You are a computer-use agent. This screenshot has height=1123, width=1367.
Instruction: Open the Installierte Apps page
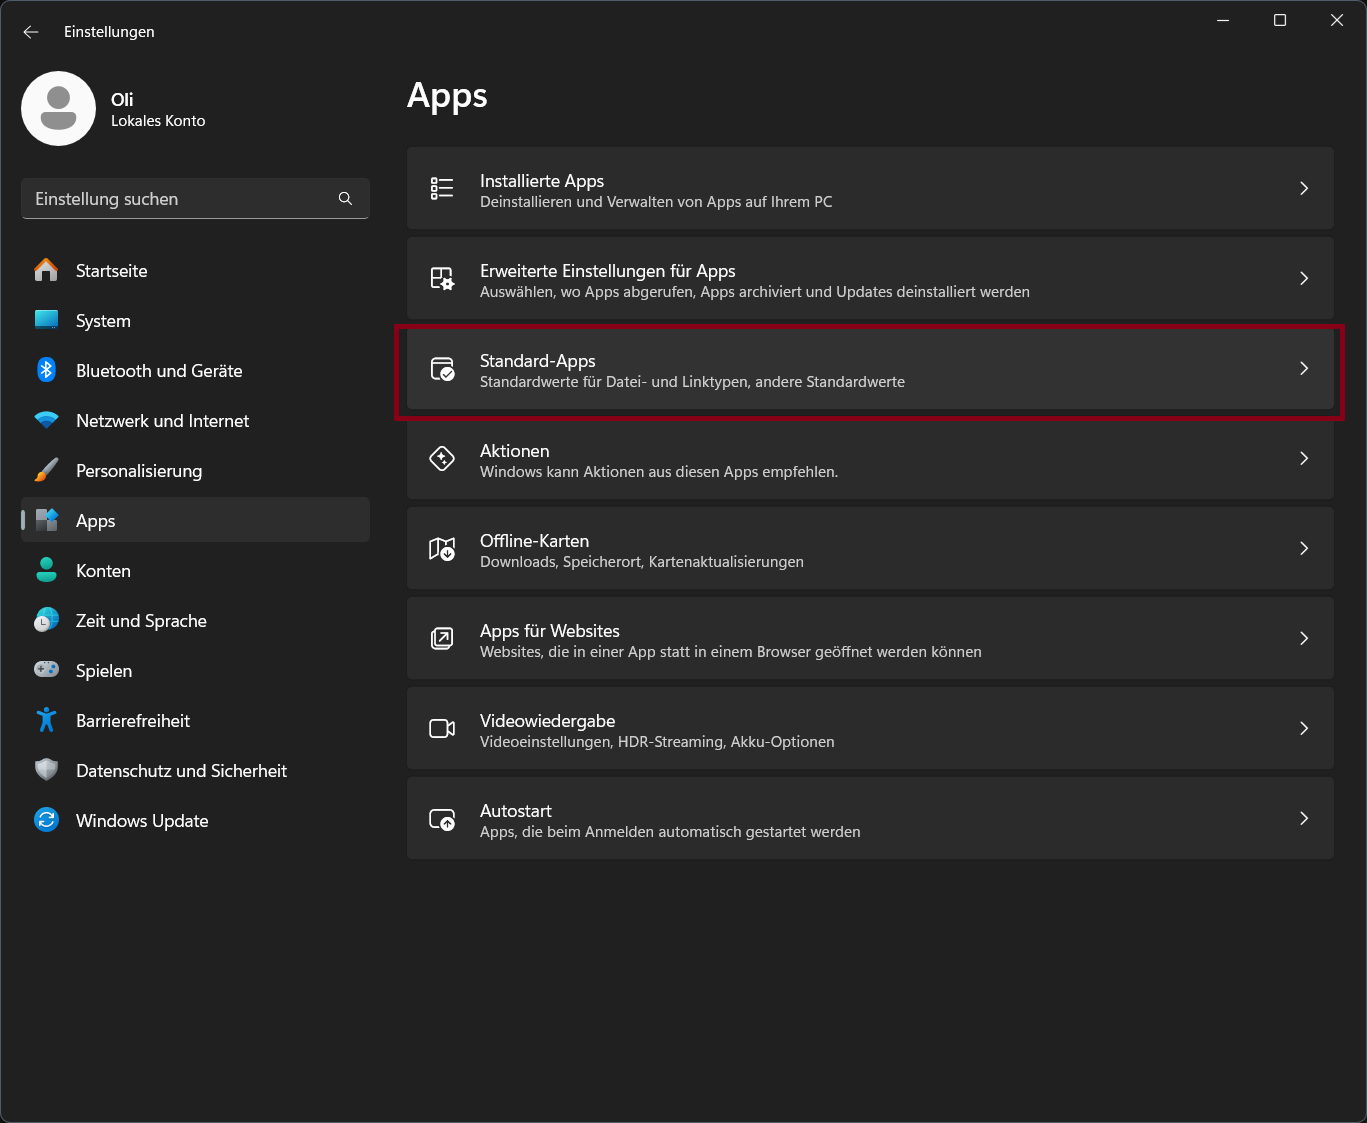pyautogui.click(x=869, y=189)
